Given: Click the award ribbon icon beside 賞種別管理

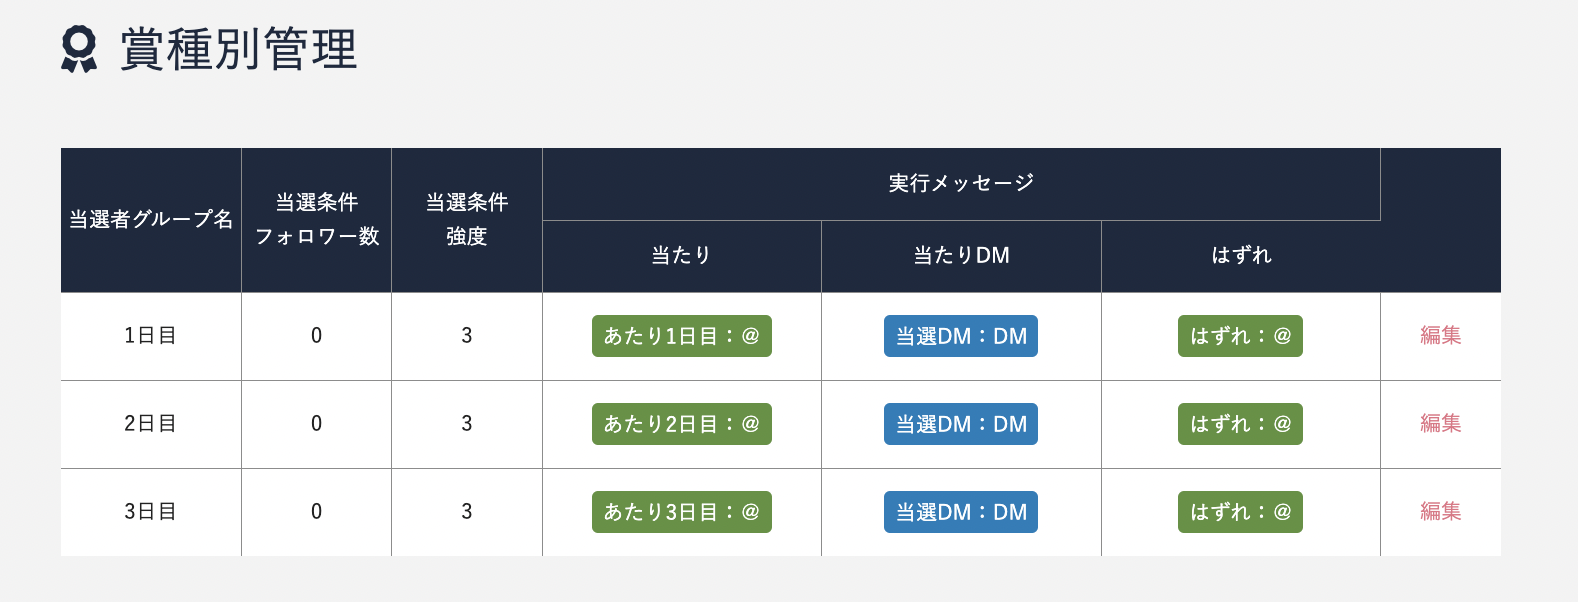Looking at the screenshot, I should (x=79, y=49).
